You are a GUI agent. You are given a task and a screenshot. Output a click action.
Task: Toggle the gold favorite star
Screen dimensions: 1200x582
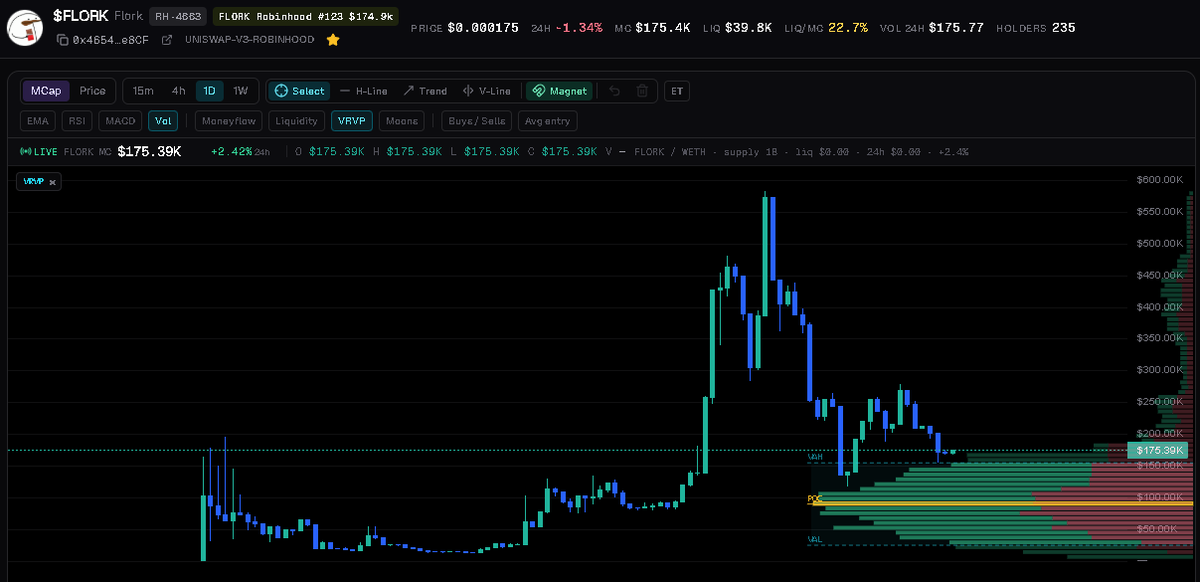[333, 40]
